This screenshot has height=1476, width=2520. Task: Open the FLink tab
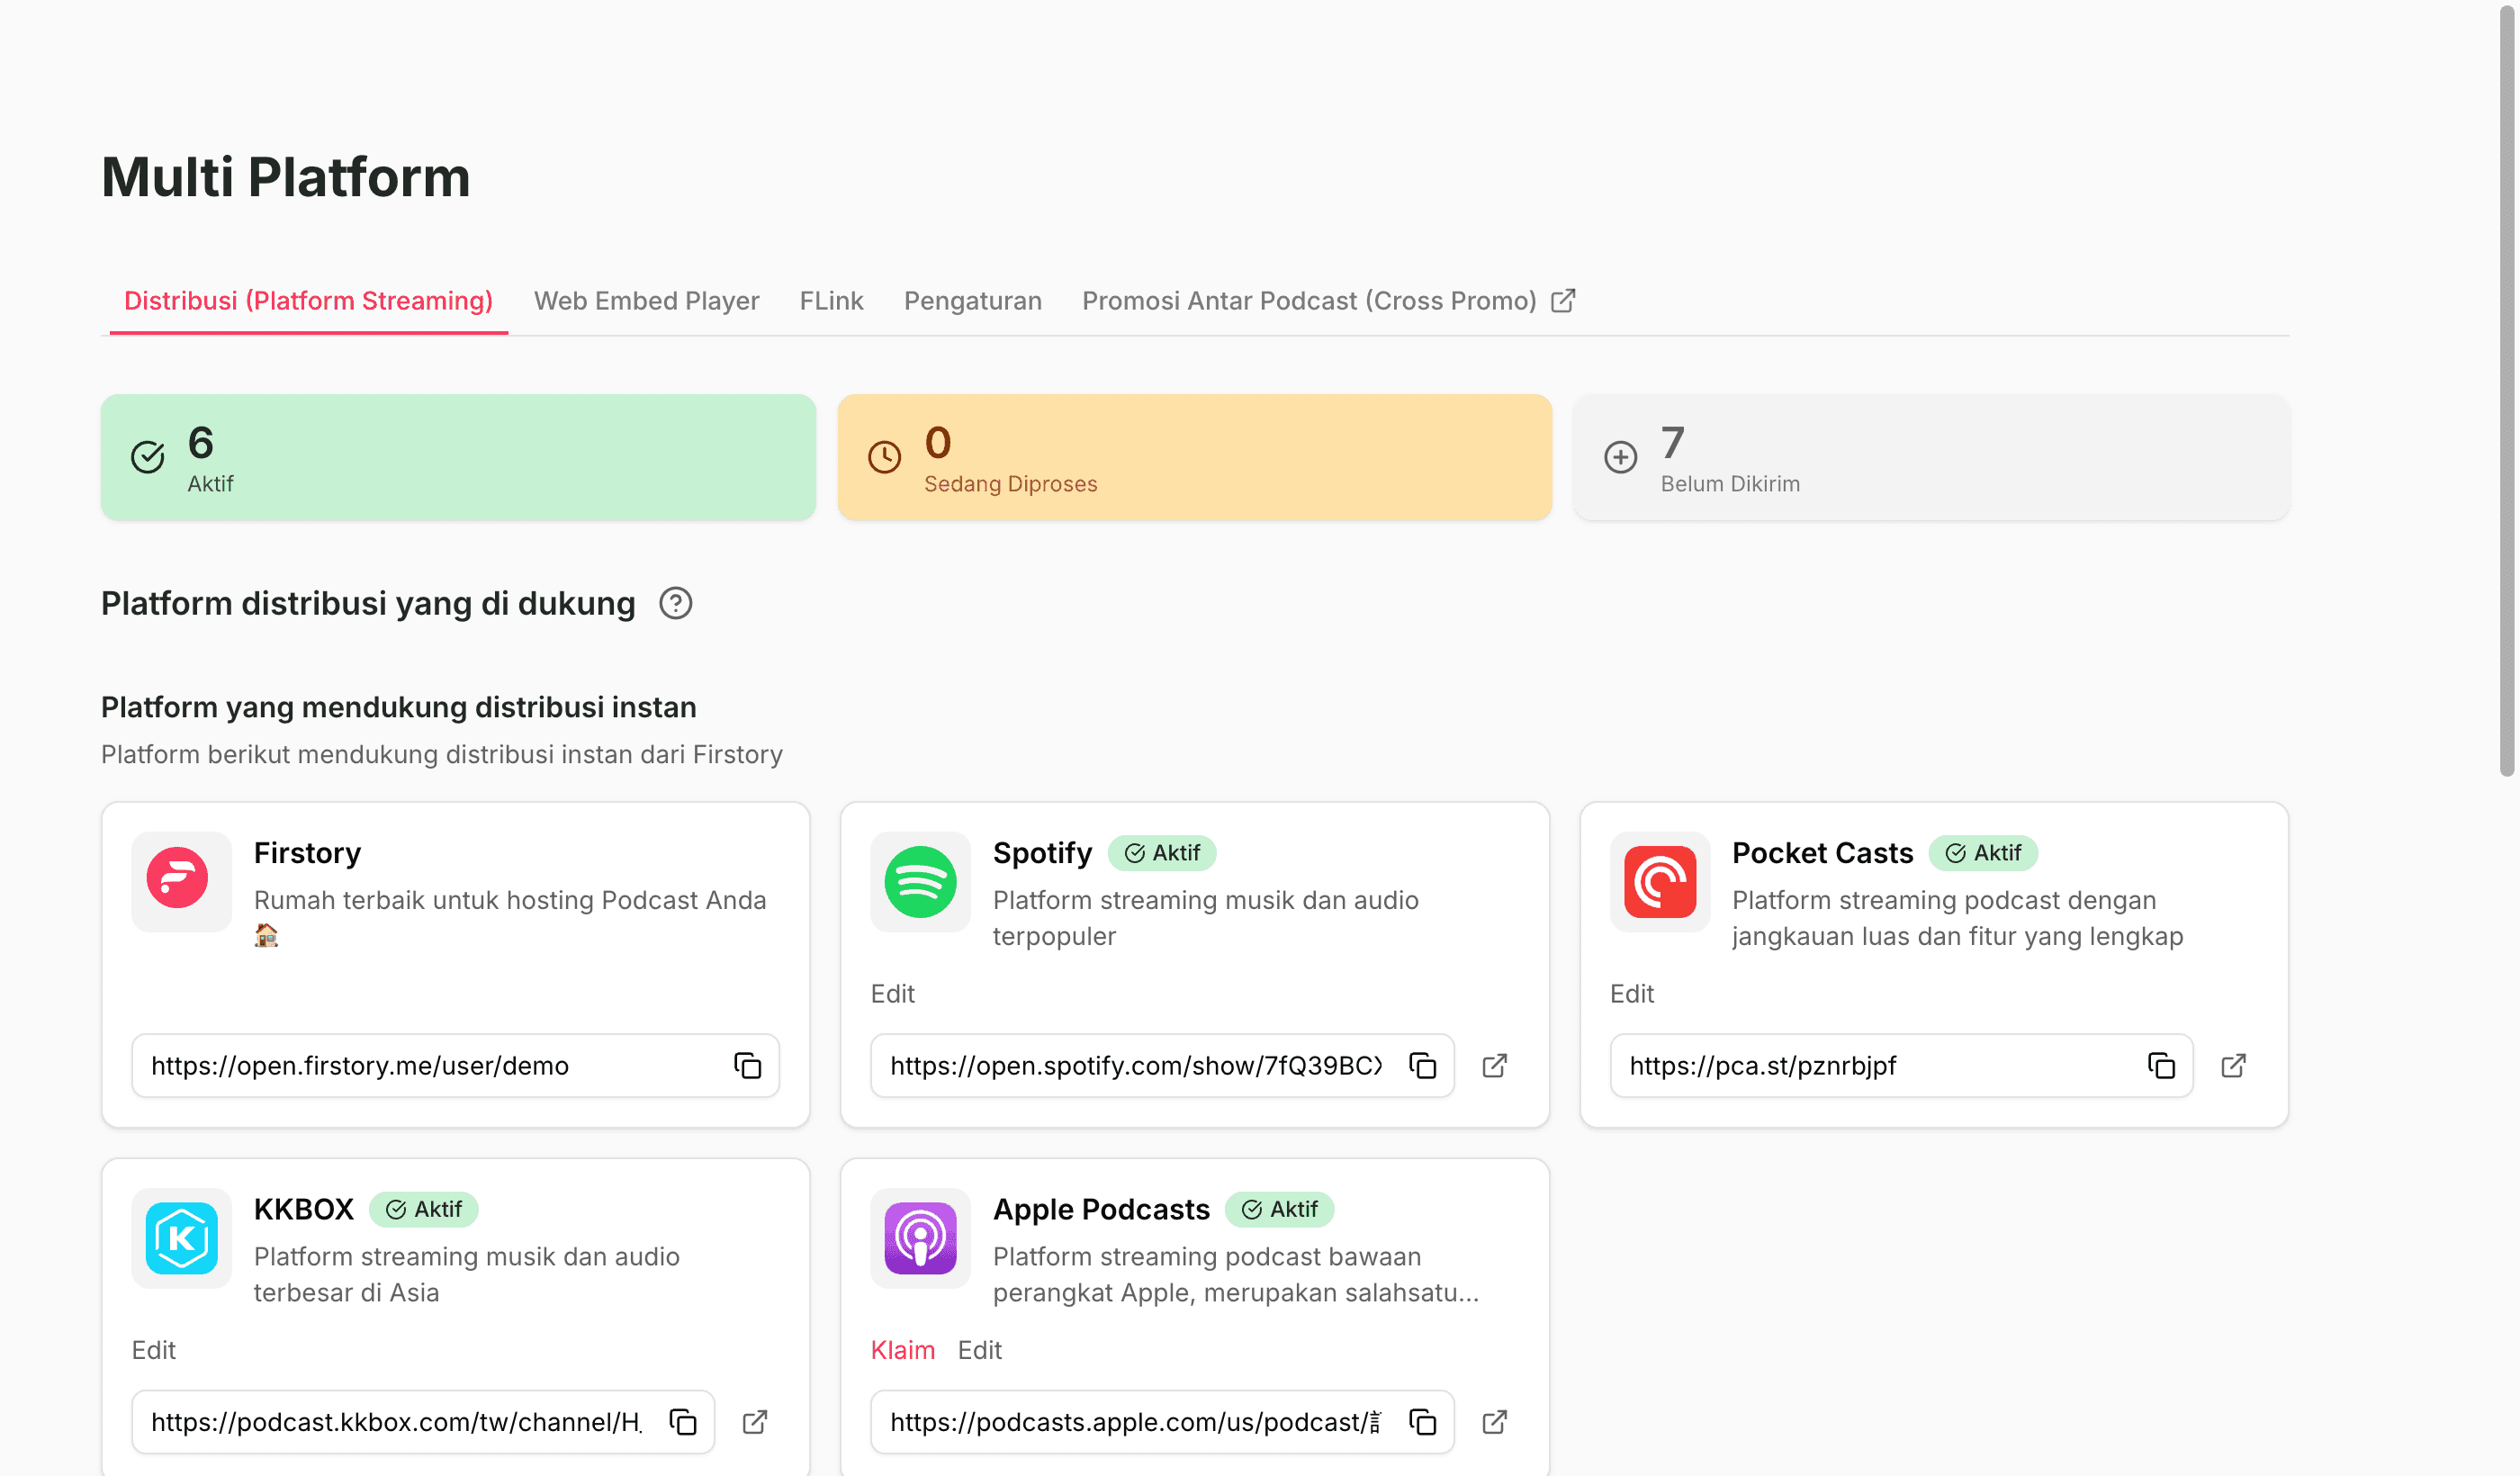pyautogui.click(x=831, y=301)
